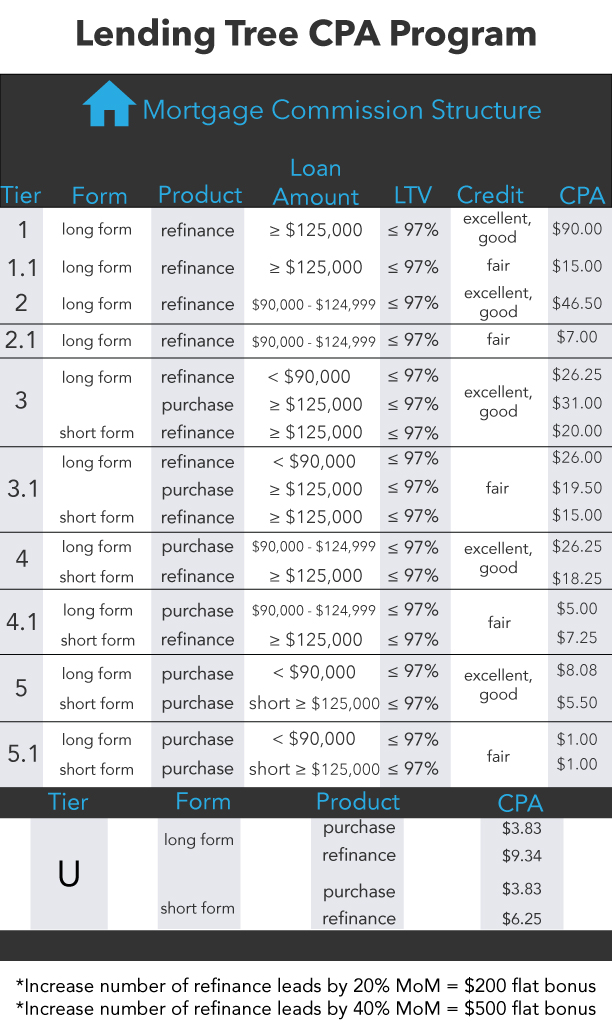
Task: Select the Tier 2.1 cell
Action: [22, 340]
